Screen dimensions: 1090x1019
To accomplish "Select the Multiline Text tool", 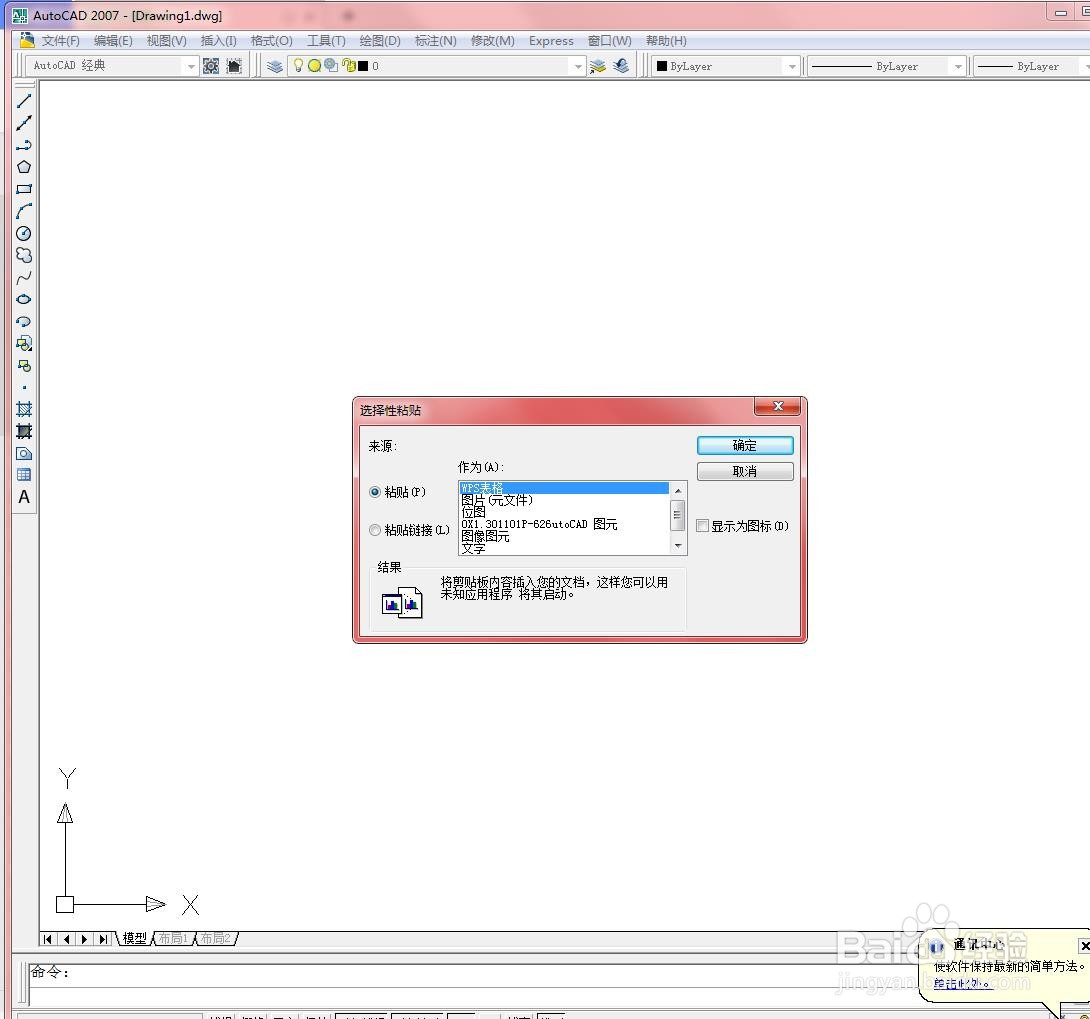I will click(24, 498).
